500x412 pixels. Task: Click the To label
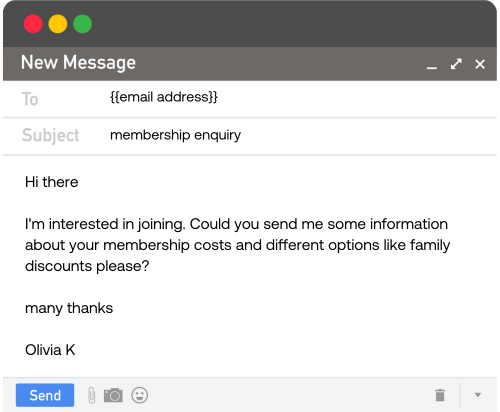tap(30, 99)
